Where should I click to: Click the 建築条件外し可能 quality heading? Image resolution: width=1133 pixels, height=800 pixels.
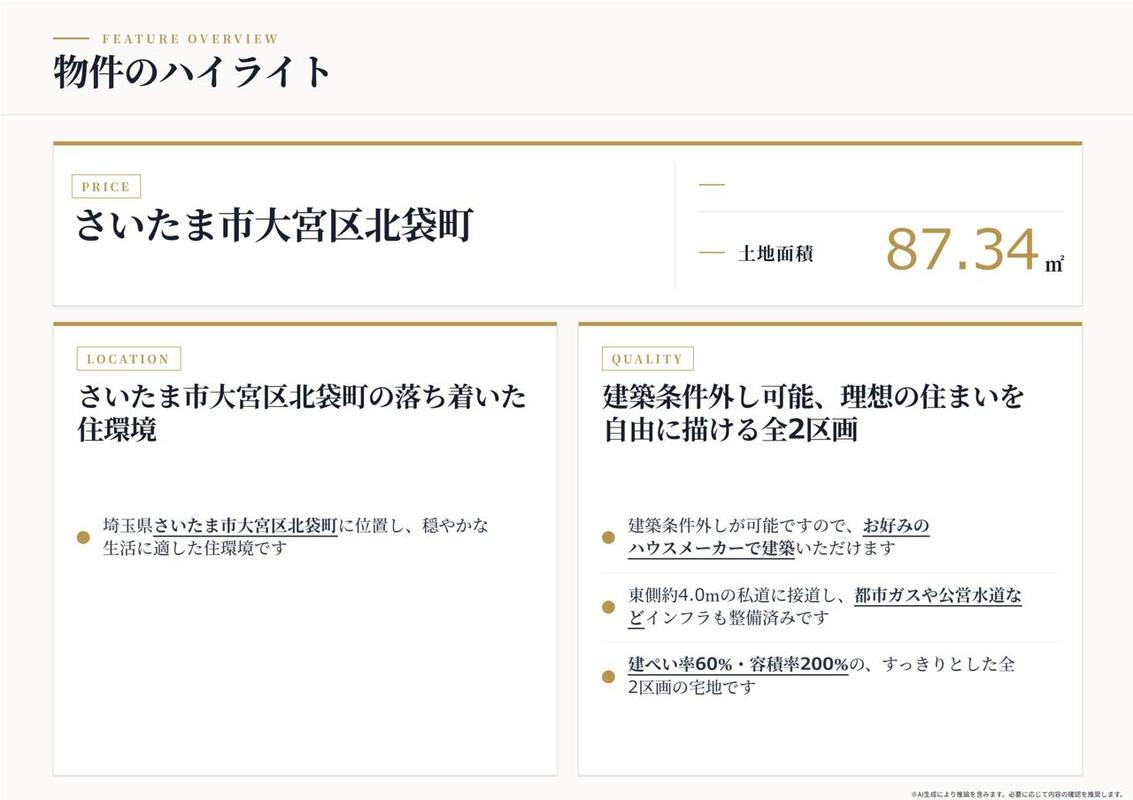(x=814, y=413)
